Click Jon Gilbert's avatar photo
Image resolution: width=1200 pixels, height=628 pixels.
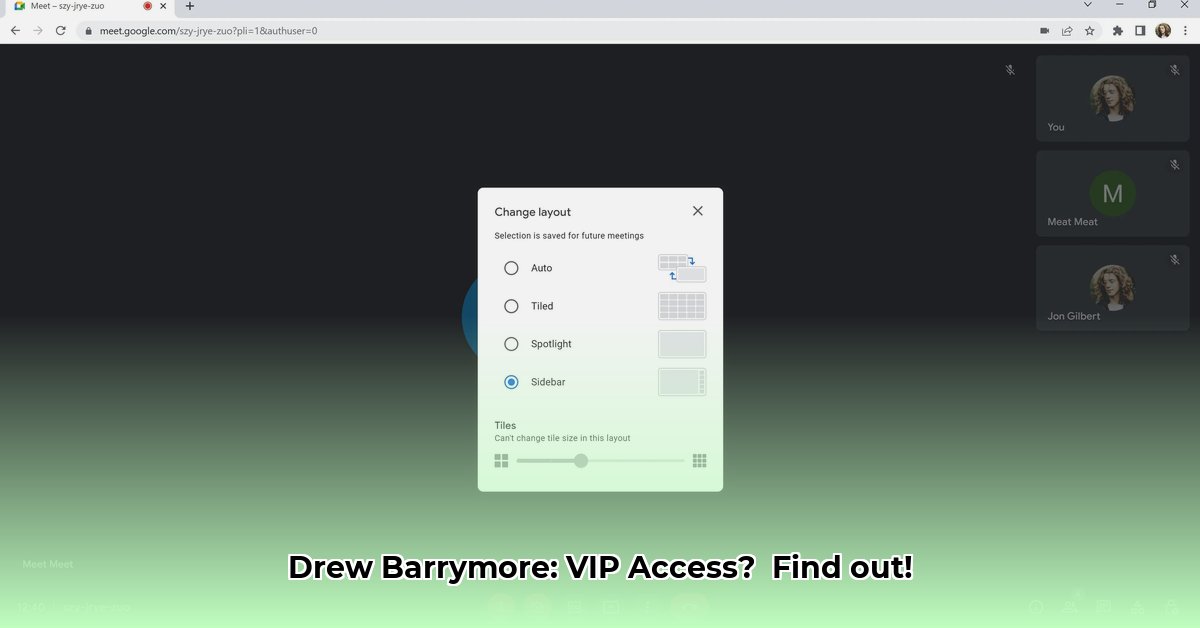[x=1112, y=287]
